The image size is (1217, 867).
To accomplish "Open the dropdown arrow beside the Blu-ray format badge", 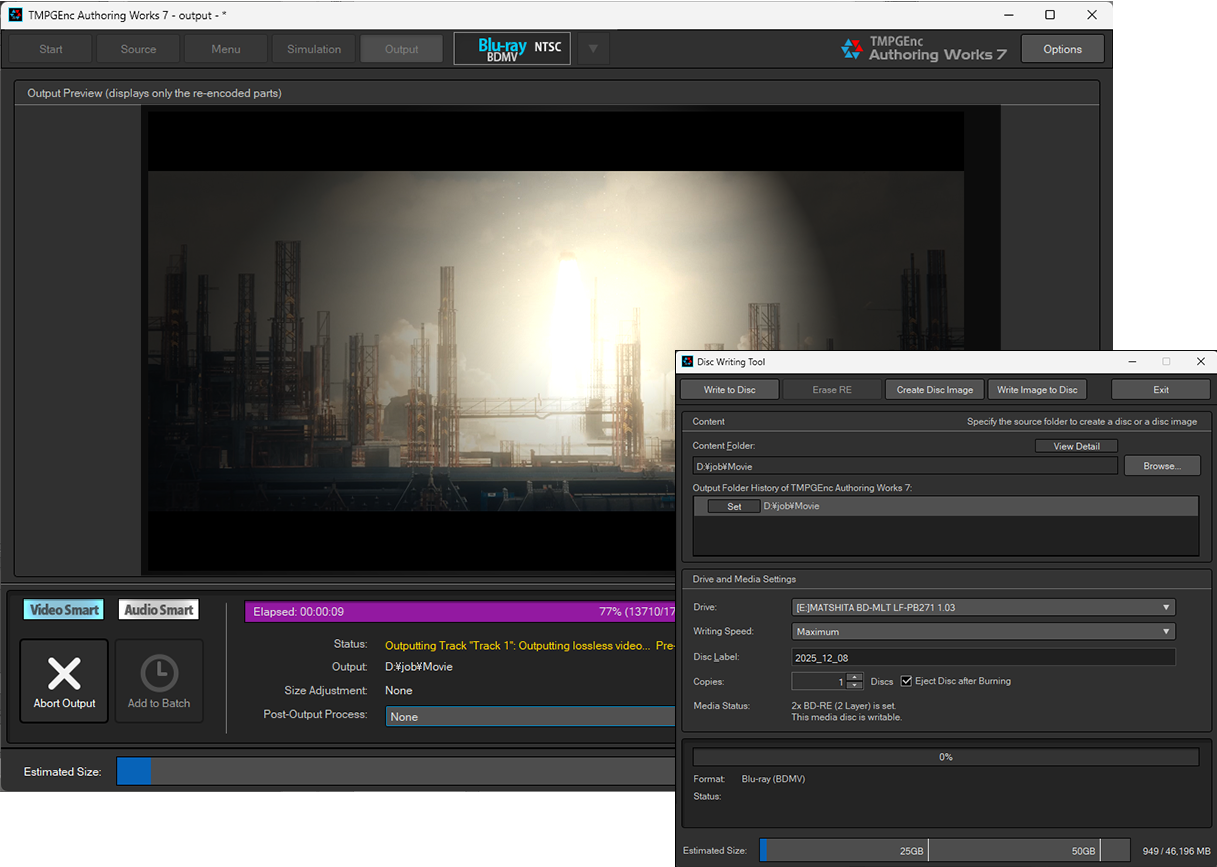I will pos(593,49).
